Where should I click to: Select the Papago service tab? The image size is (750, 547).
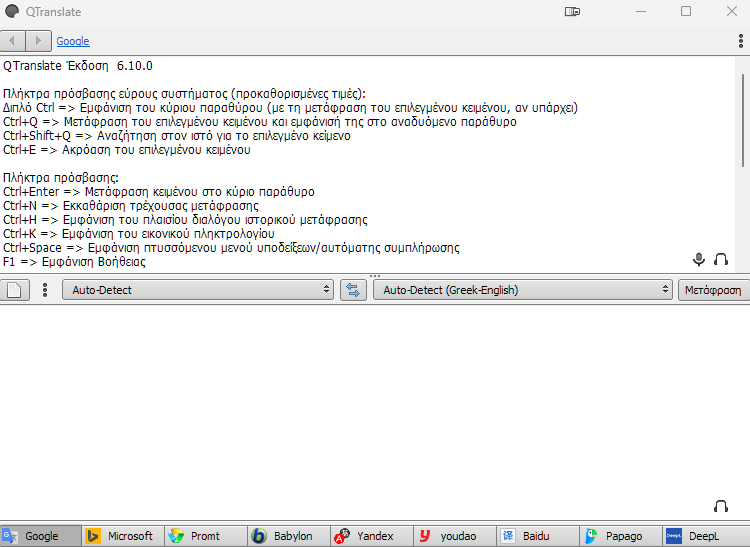(621, 536)
